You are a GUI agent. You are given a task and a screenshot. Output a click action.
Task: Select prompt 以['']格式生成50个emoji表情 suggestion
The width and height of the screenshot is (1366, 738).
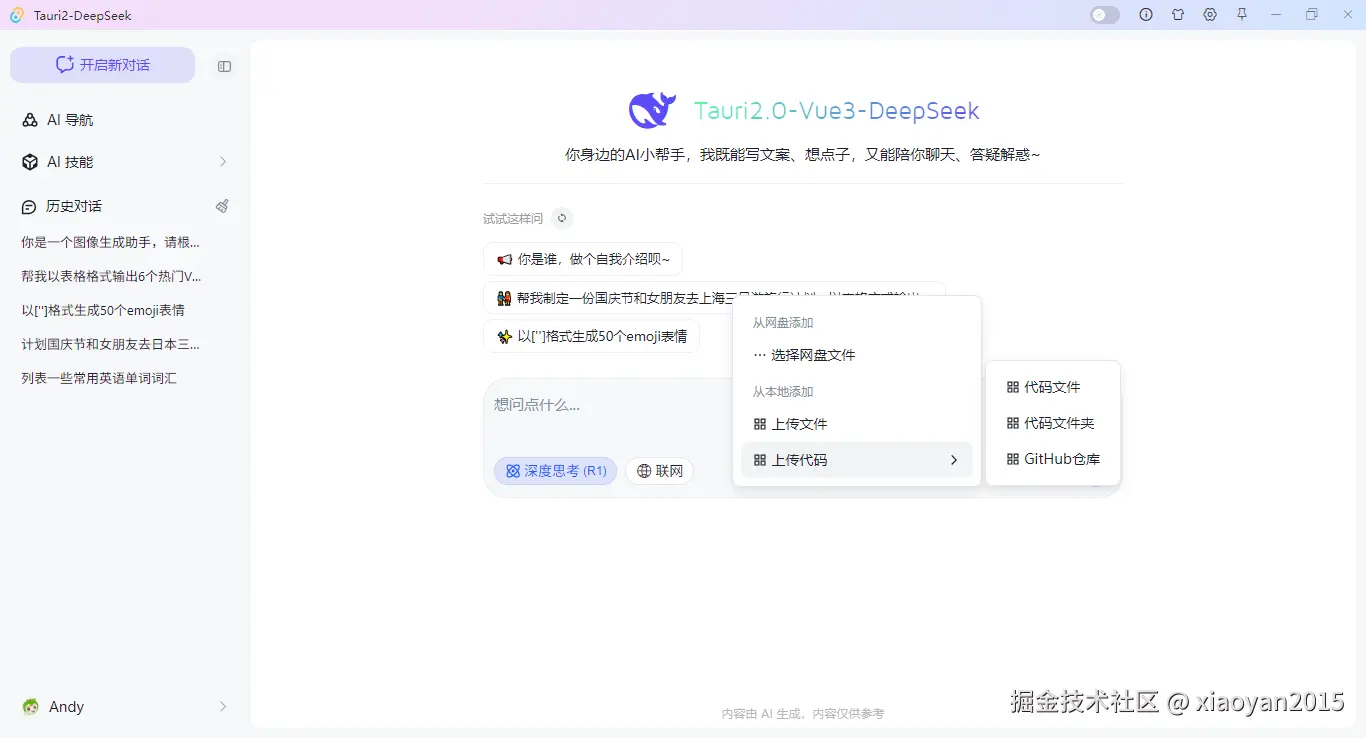591,336
